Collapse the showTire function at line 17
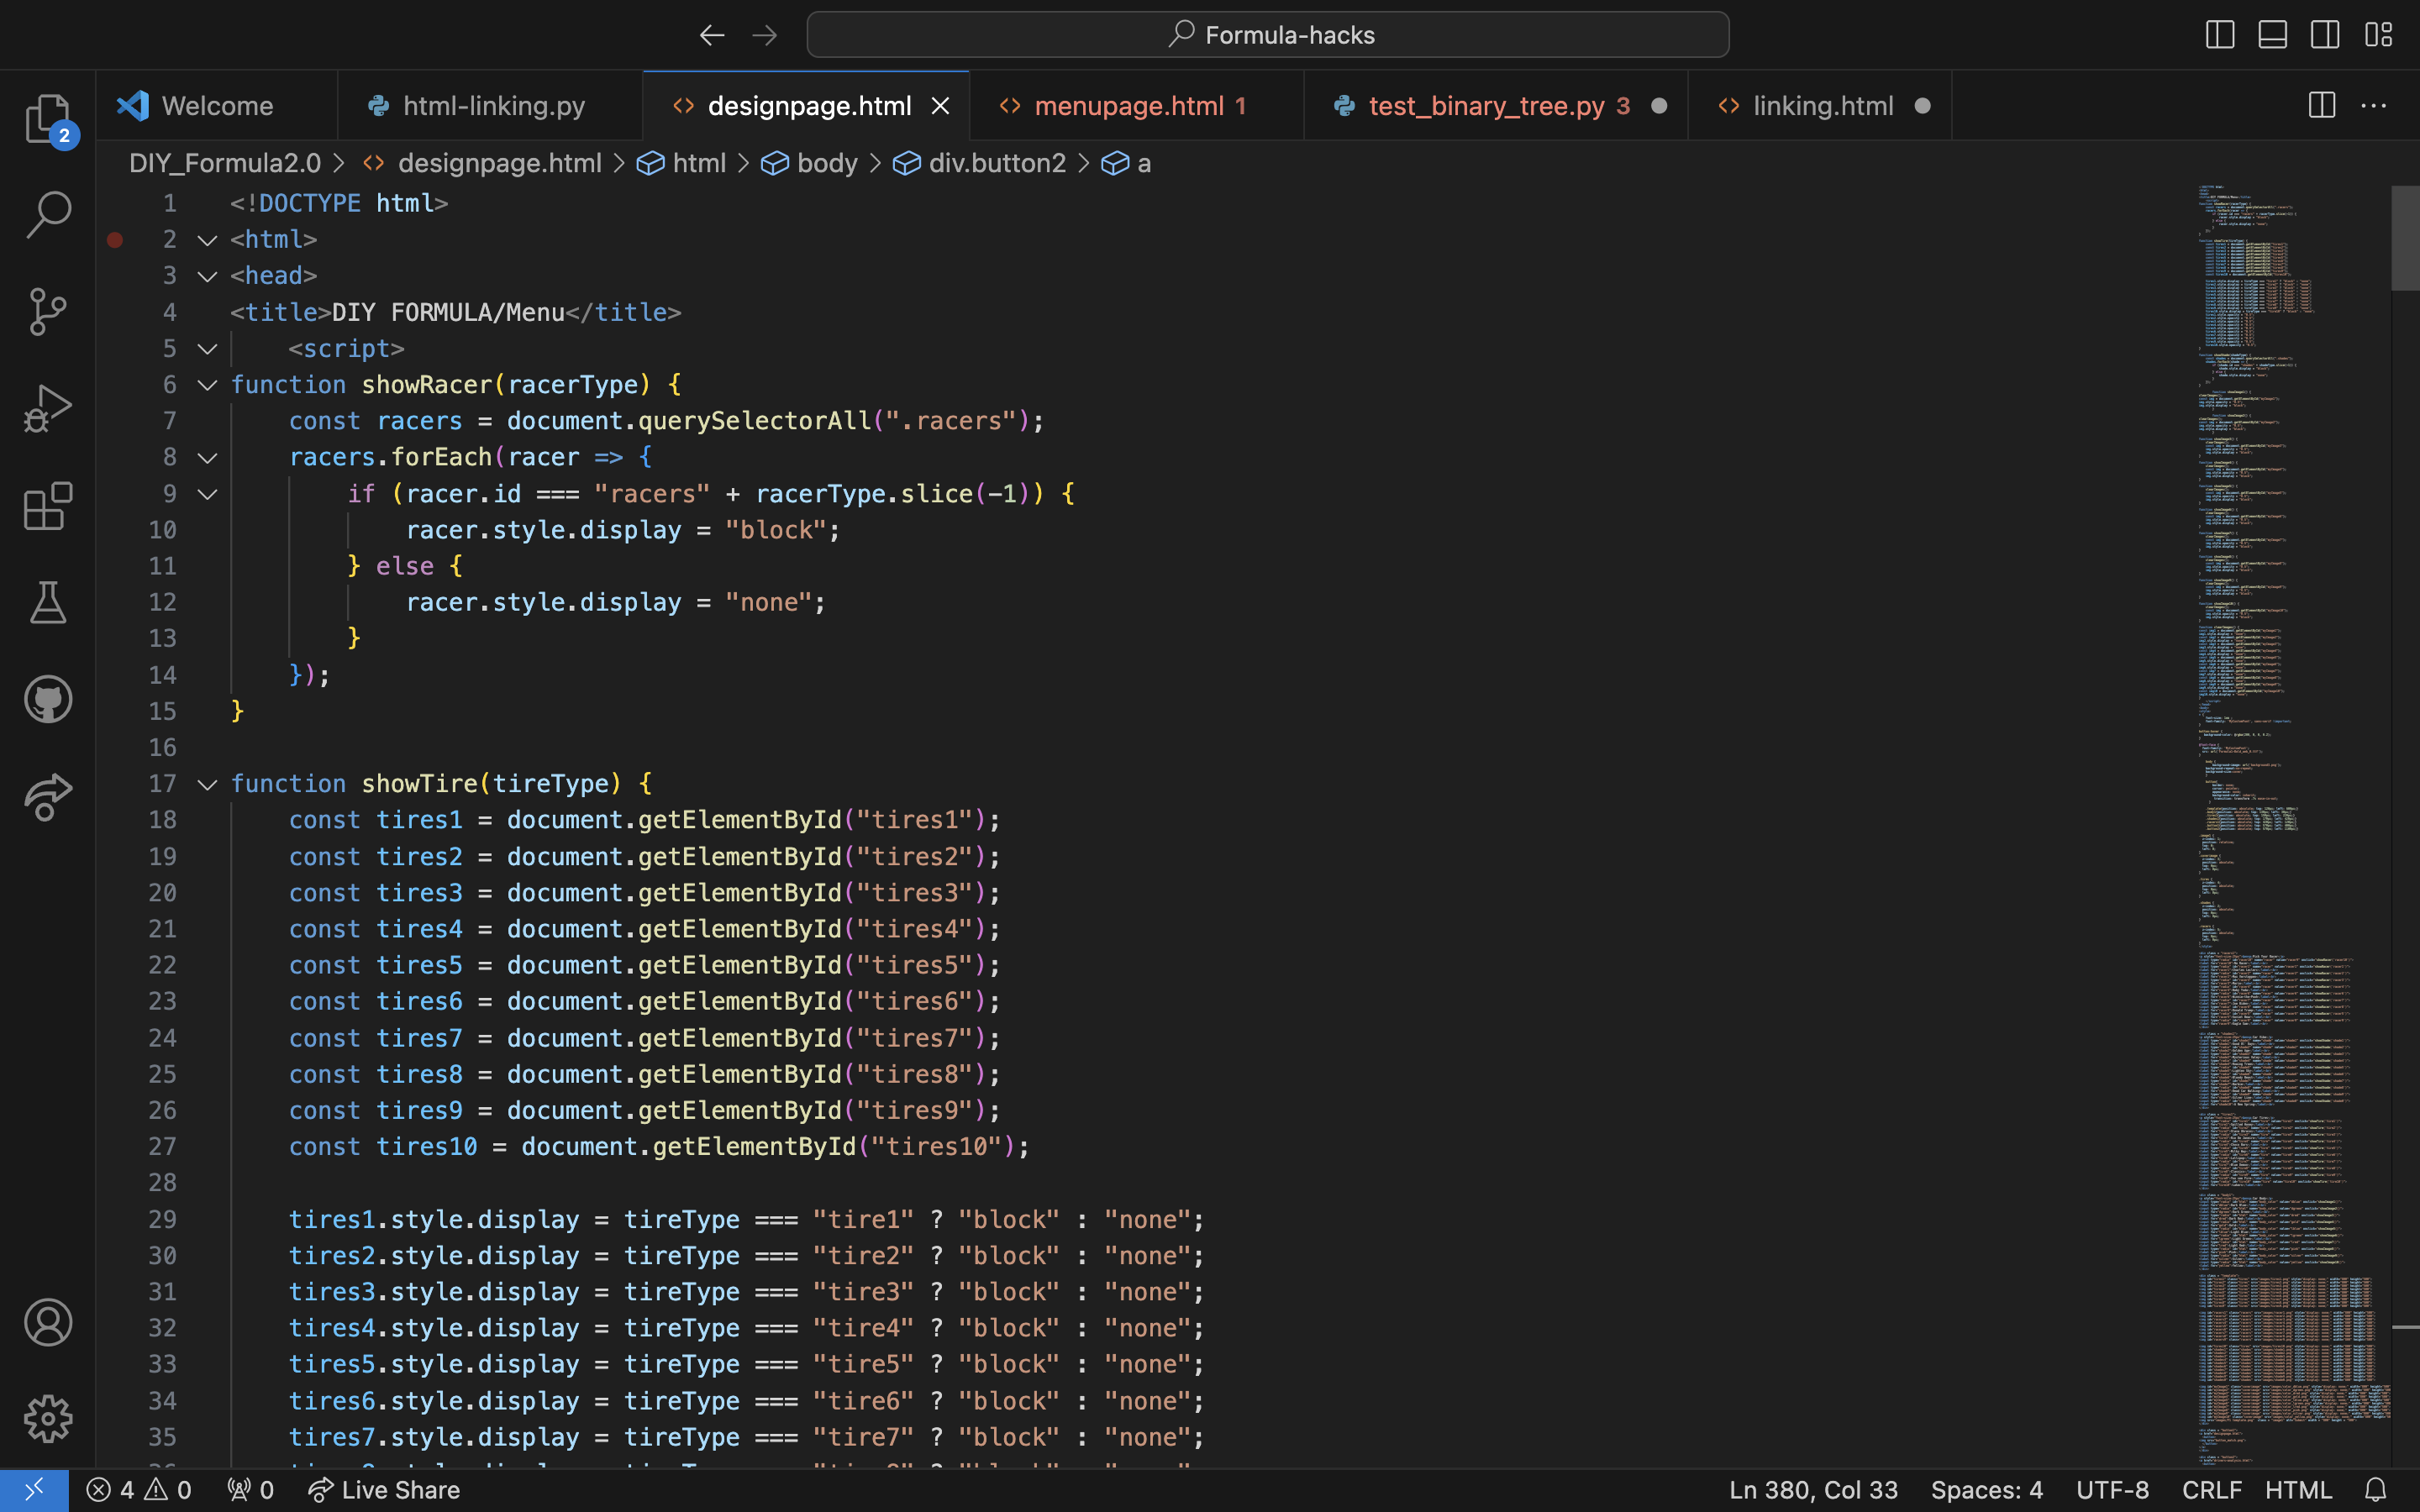The width and height of the screenshot is (2420, 1512). click(x=207, y=784)
